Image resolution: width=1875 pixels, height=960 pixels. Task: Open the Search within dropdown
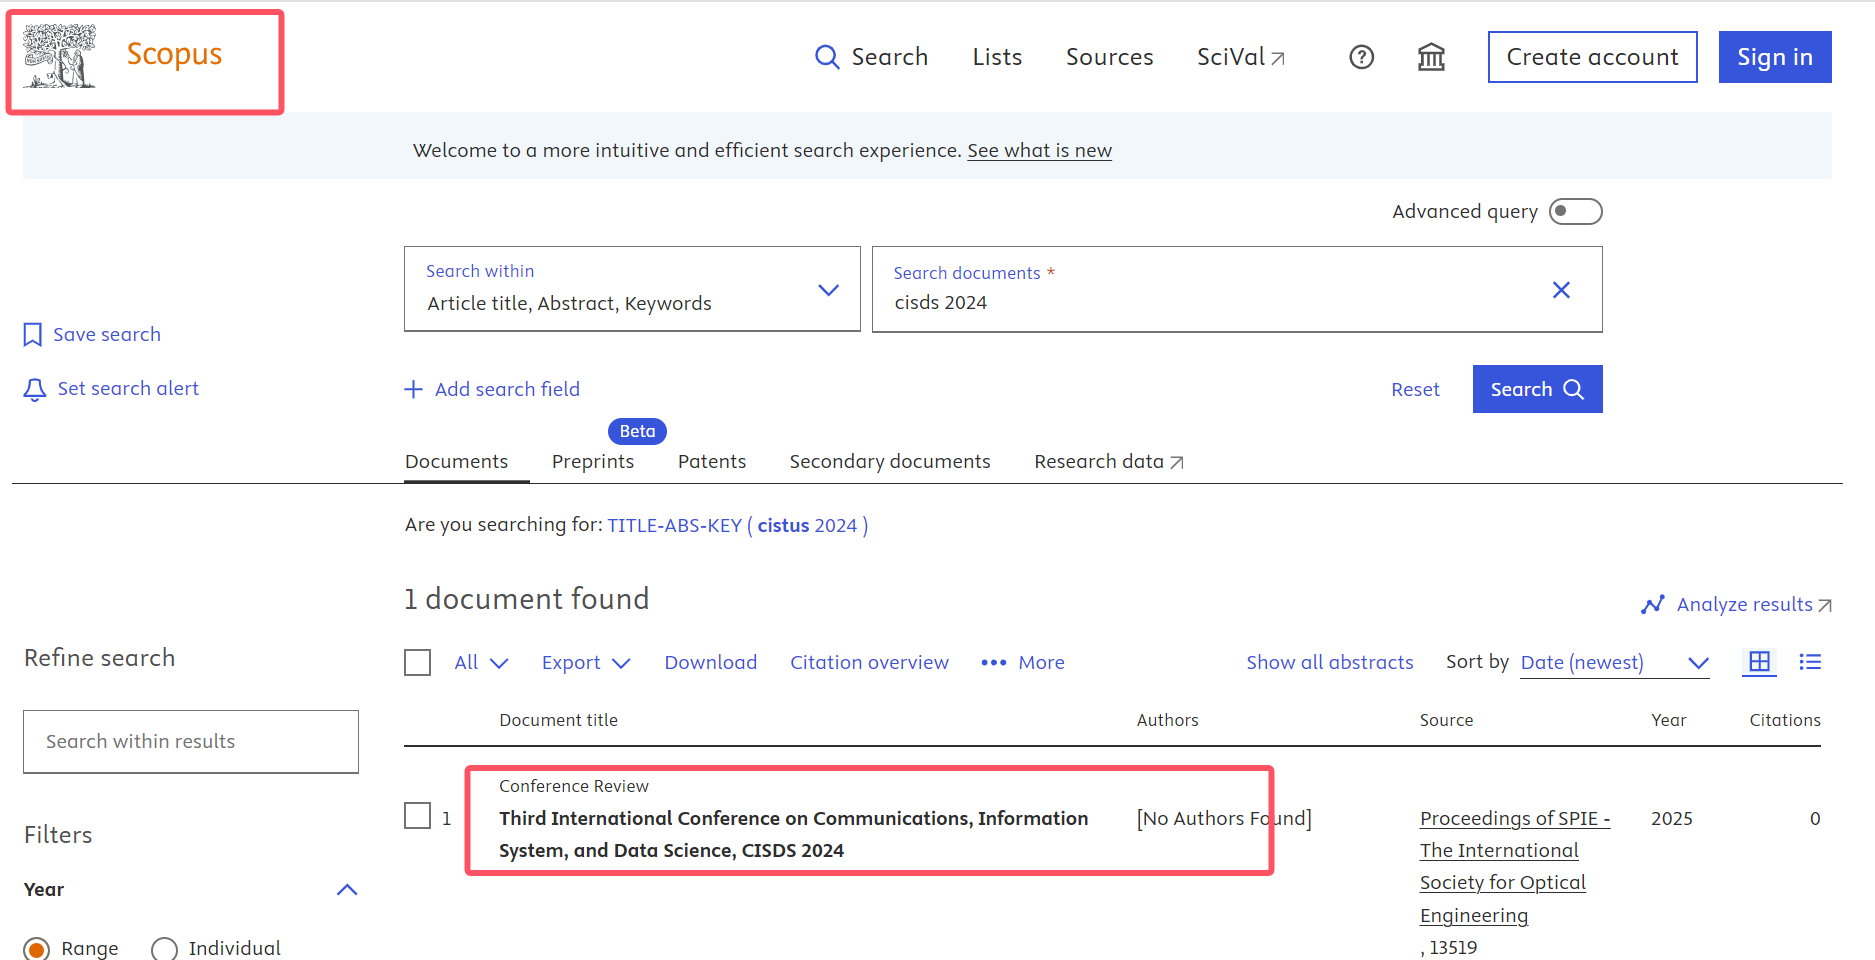pos(632,289)
